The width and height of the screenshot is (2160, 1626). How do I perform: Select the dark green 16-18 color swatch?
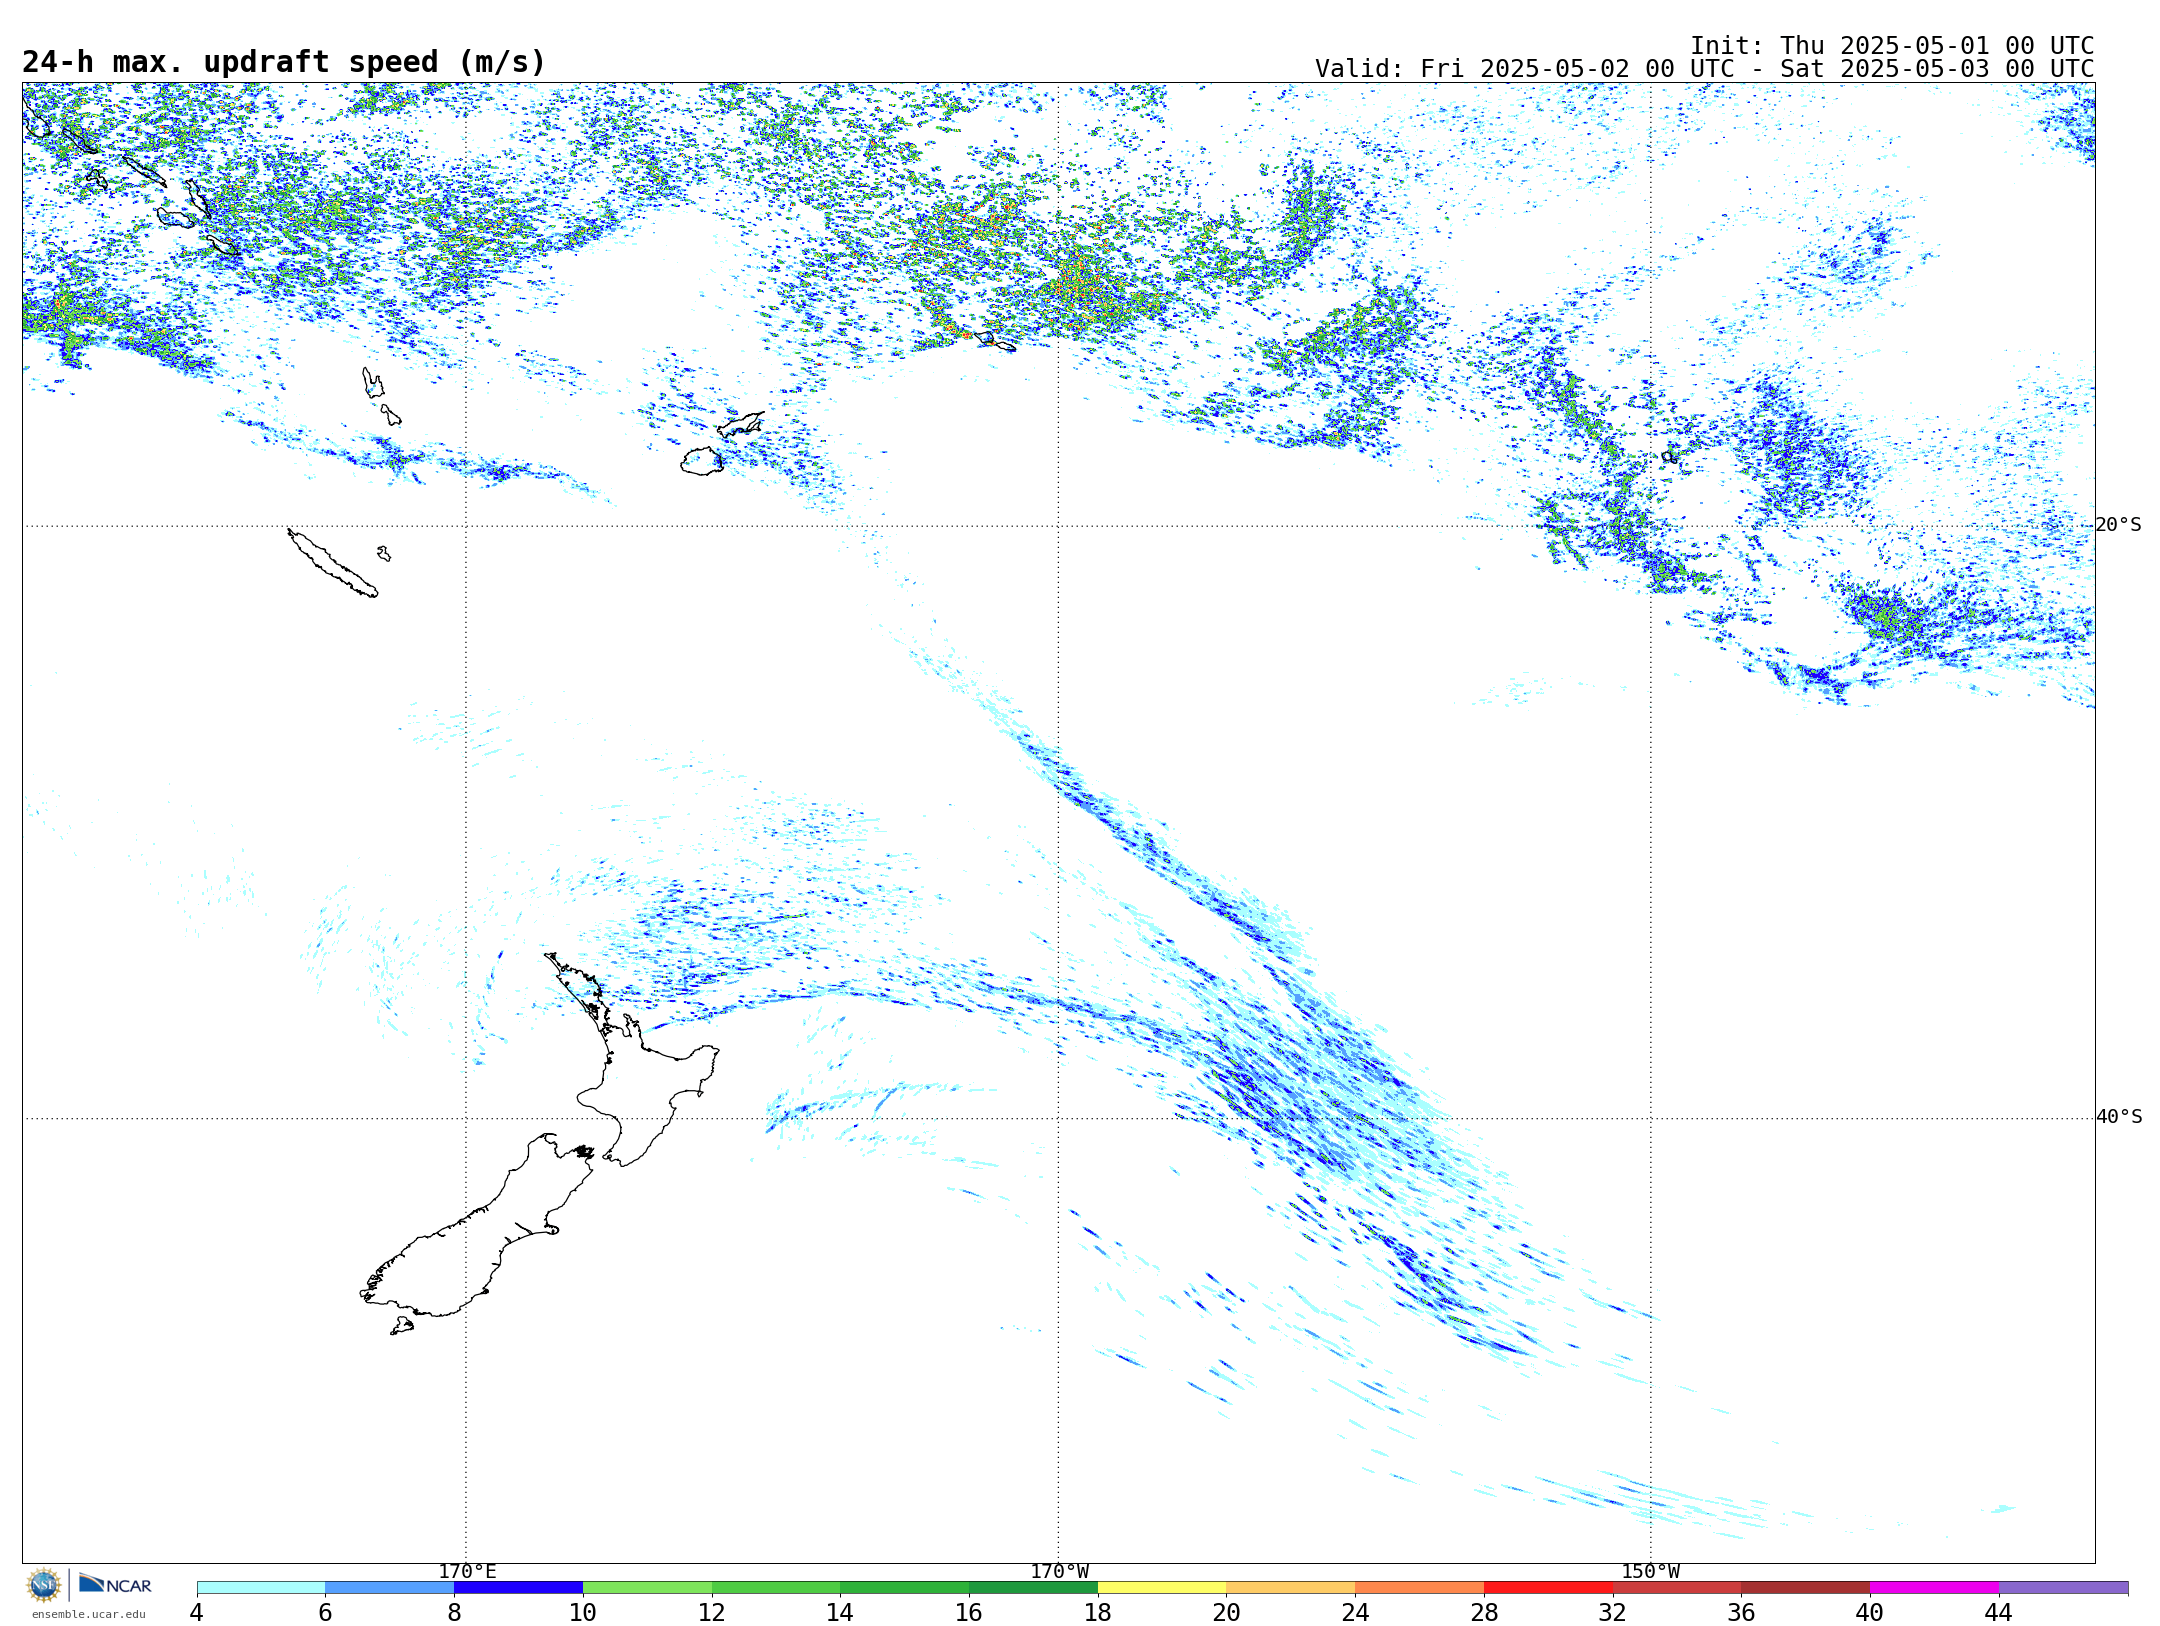[1034, 1588]
